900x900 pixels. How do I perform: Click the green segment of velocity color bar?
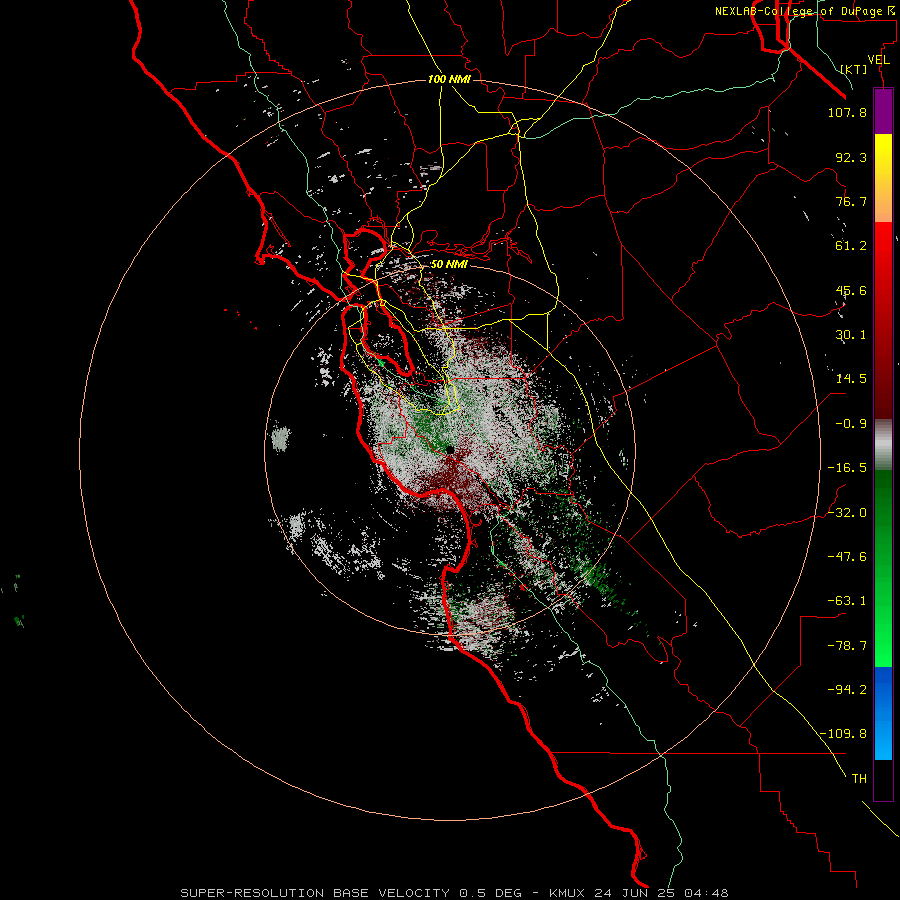(x=883, y=568)
